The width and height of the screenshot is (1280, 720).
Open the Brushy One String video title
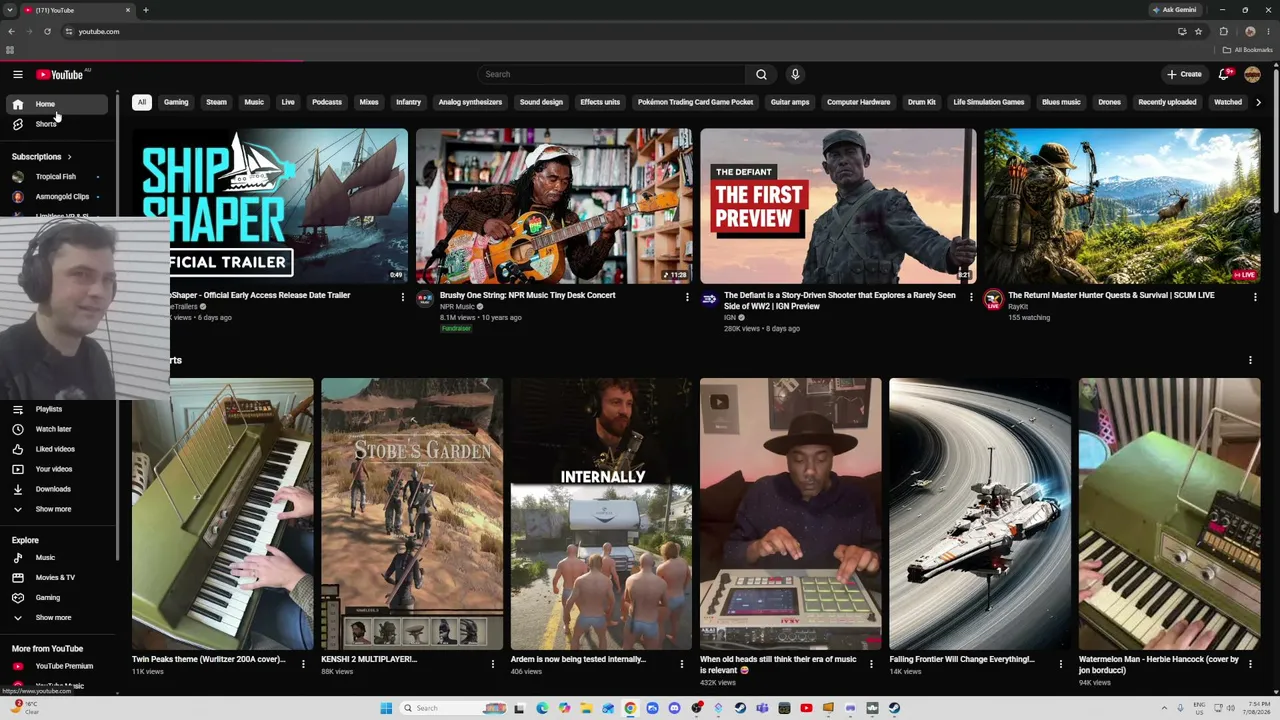[x=527, y=295]
